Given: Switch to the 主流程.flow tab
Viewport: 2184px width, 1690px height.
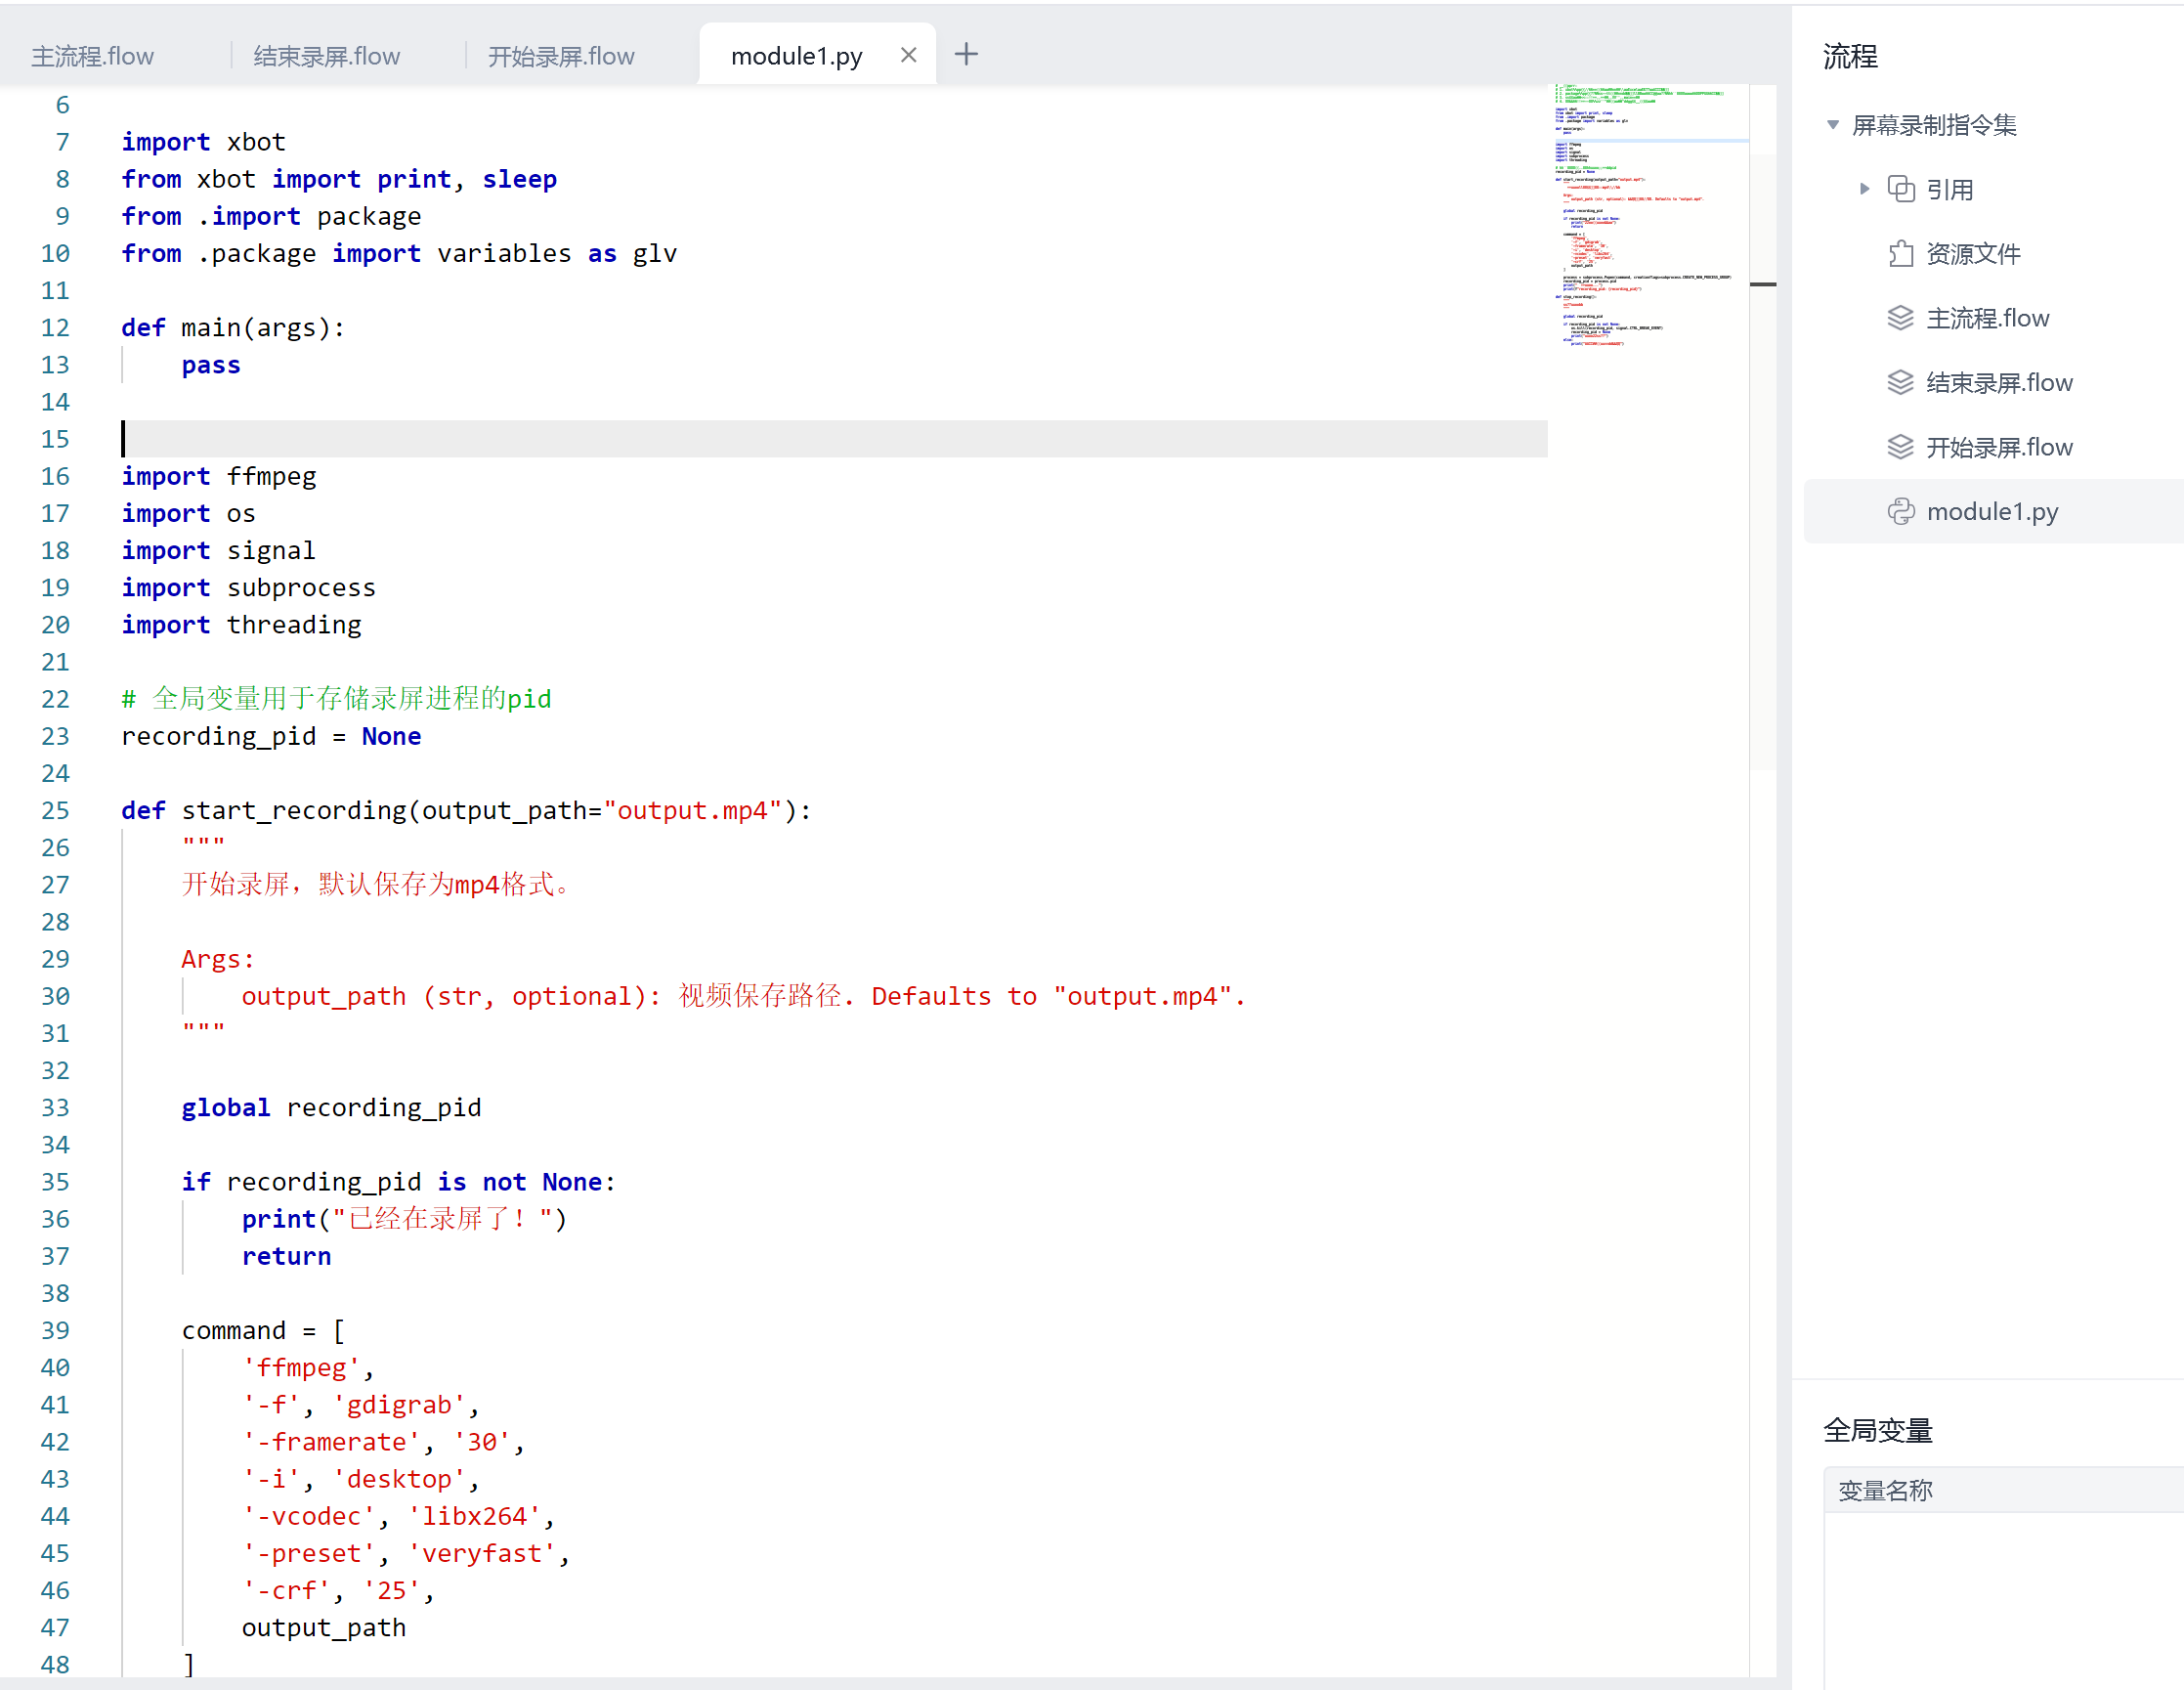Looking at the screenshot, I should pyautogui.click(x=93, y=57).
